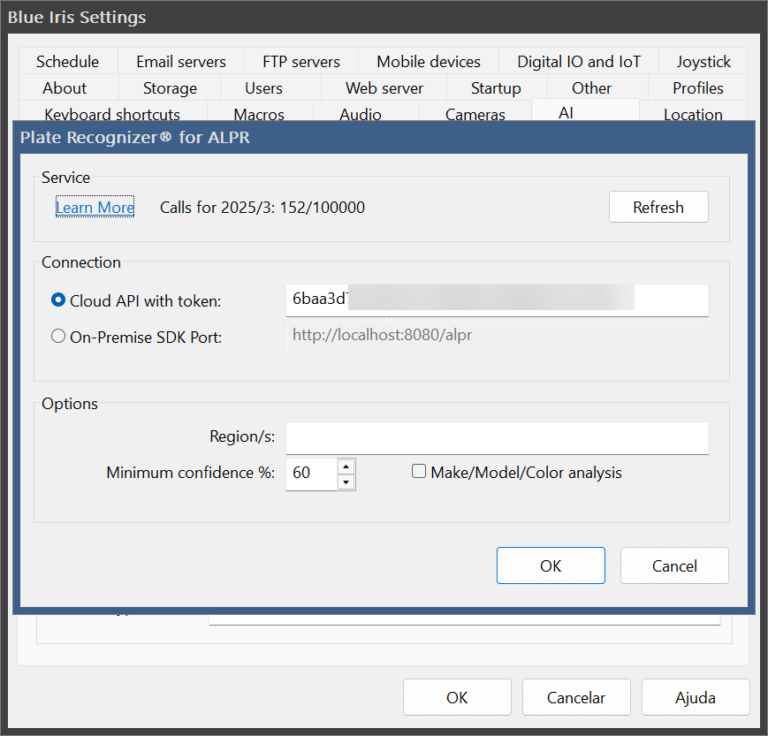Decrease minimum confidence with down arrow

click(346, 482)
